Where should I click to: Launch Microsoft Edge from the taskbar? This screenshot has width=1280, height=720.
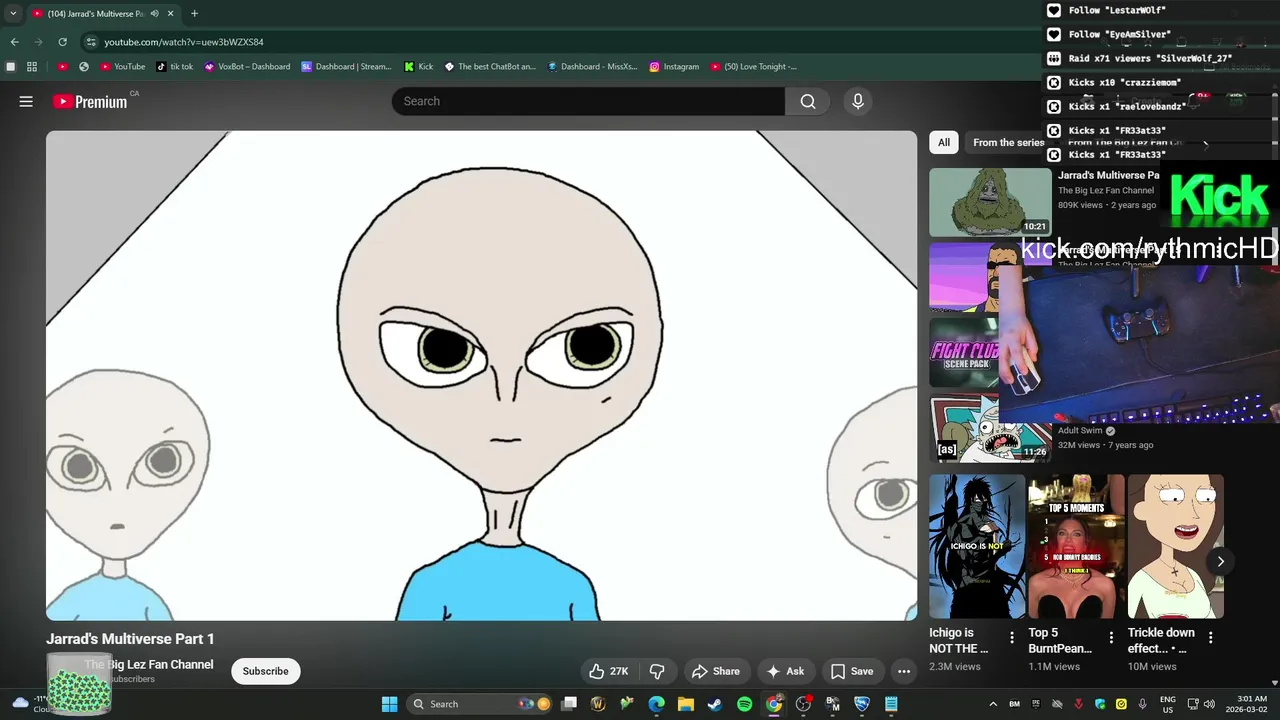pos(656,704)
